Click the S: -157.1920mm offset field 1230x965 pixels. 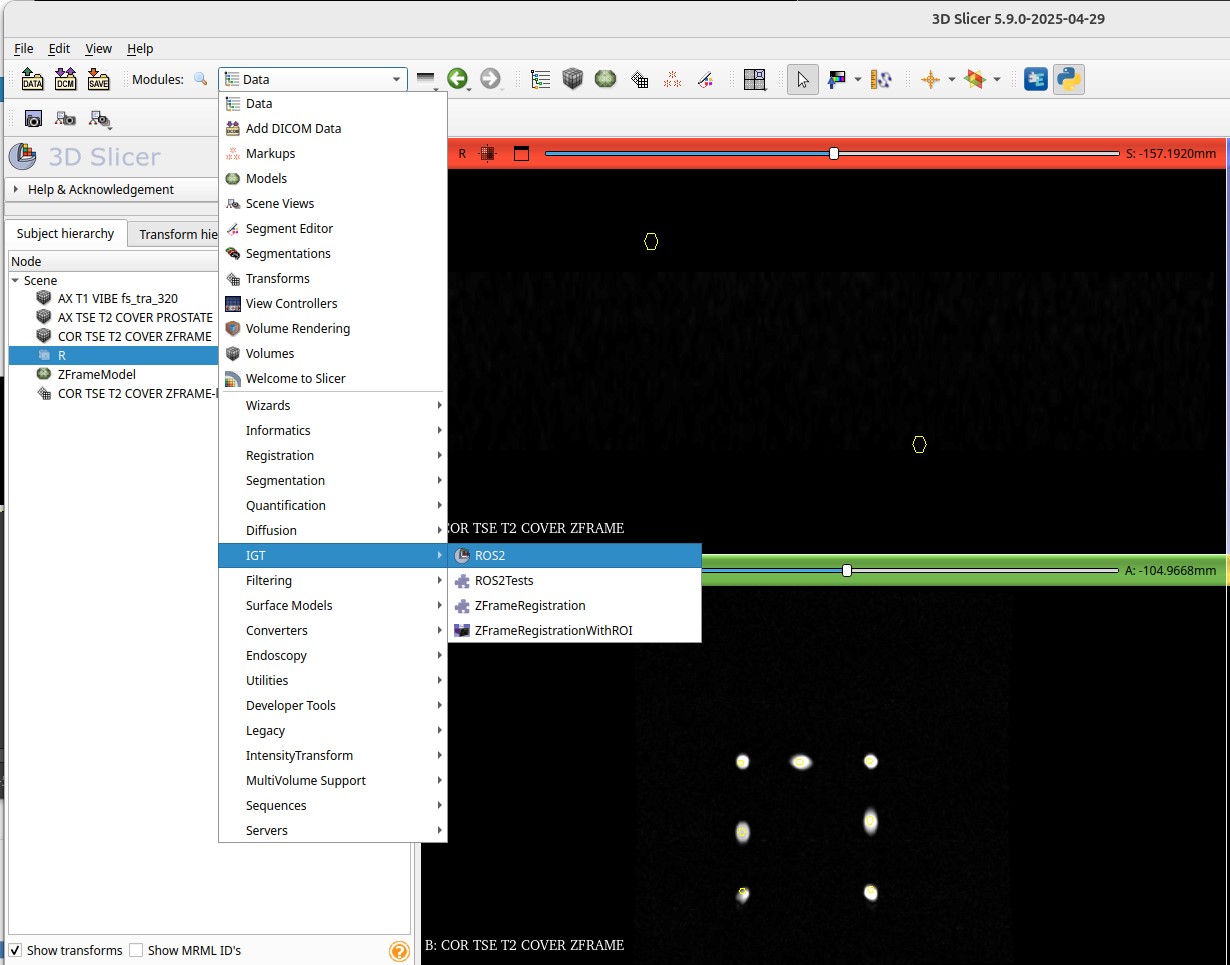[1171, 153]
